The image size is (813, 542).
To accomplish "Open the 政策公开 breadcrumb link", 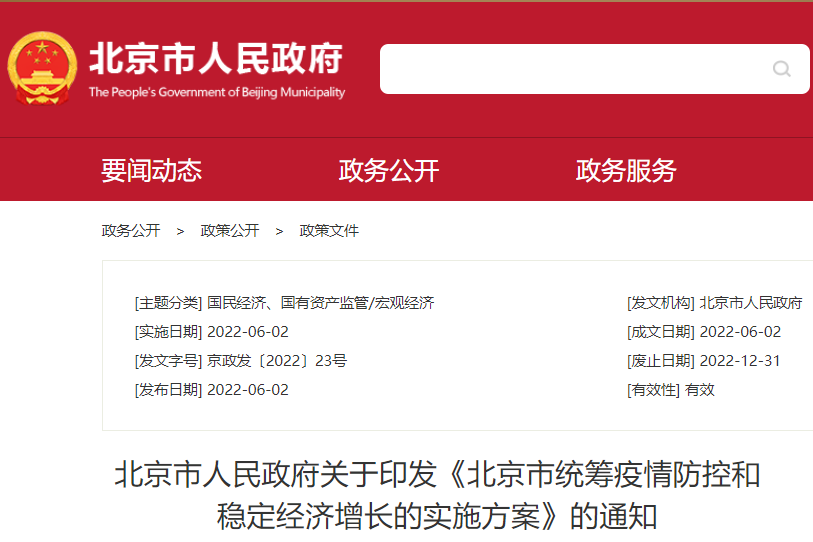I will coord(230,231).
